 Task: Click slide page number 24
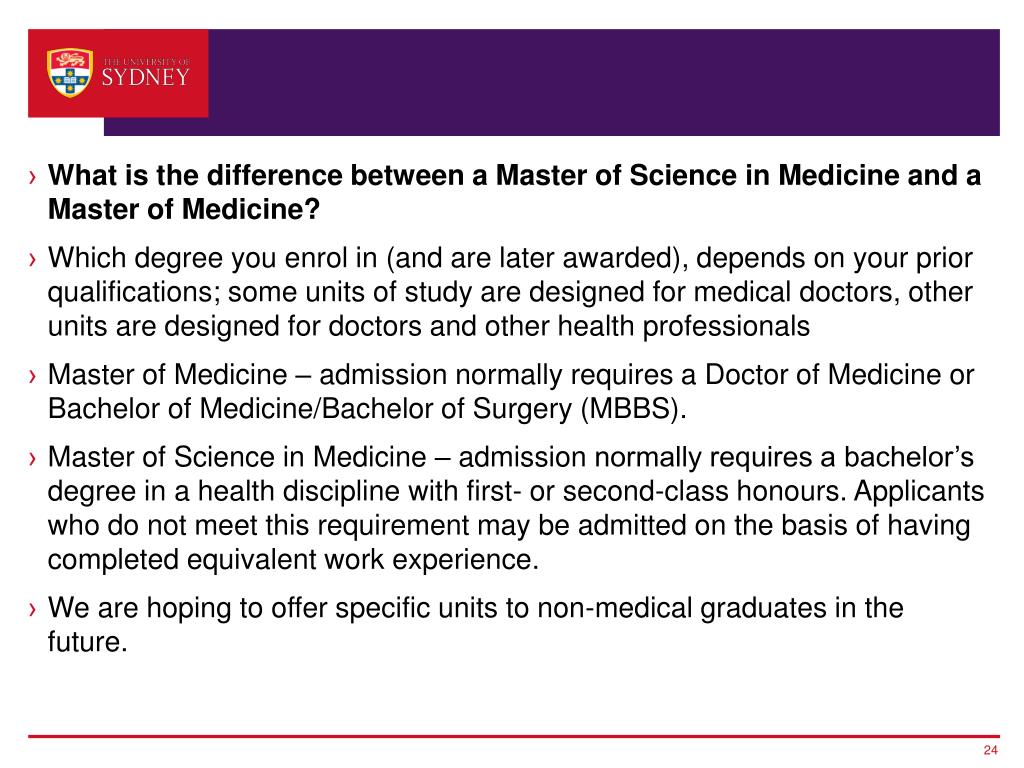[x=991, y=752]
